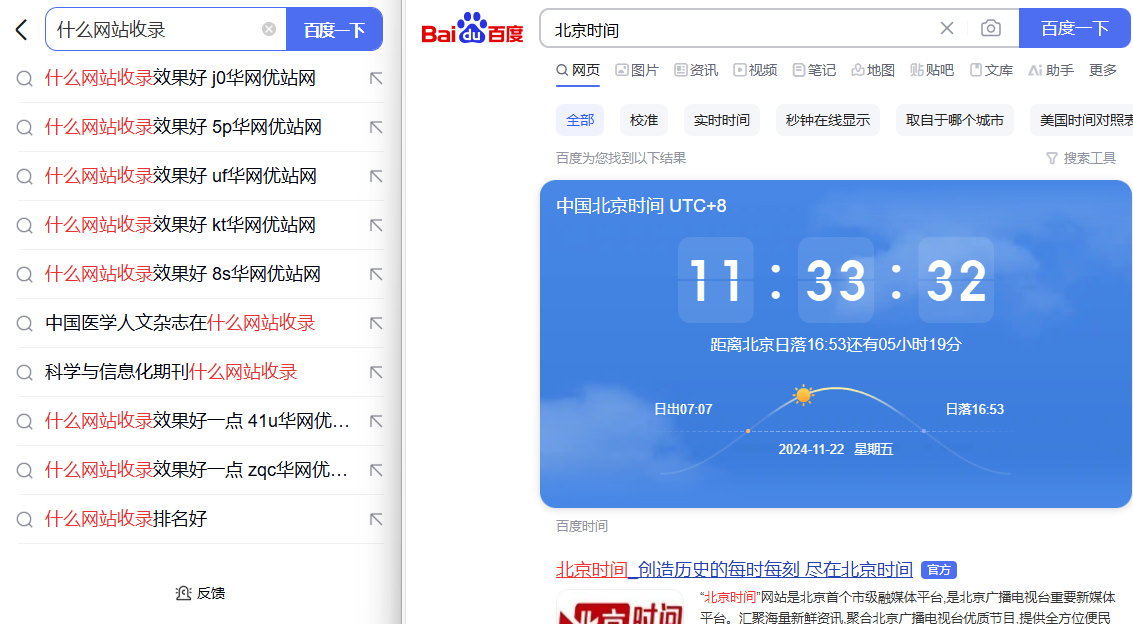Fill in arrow for 中国医学人文杂志 suggestion

pos(376,323)
